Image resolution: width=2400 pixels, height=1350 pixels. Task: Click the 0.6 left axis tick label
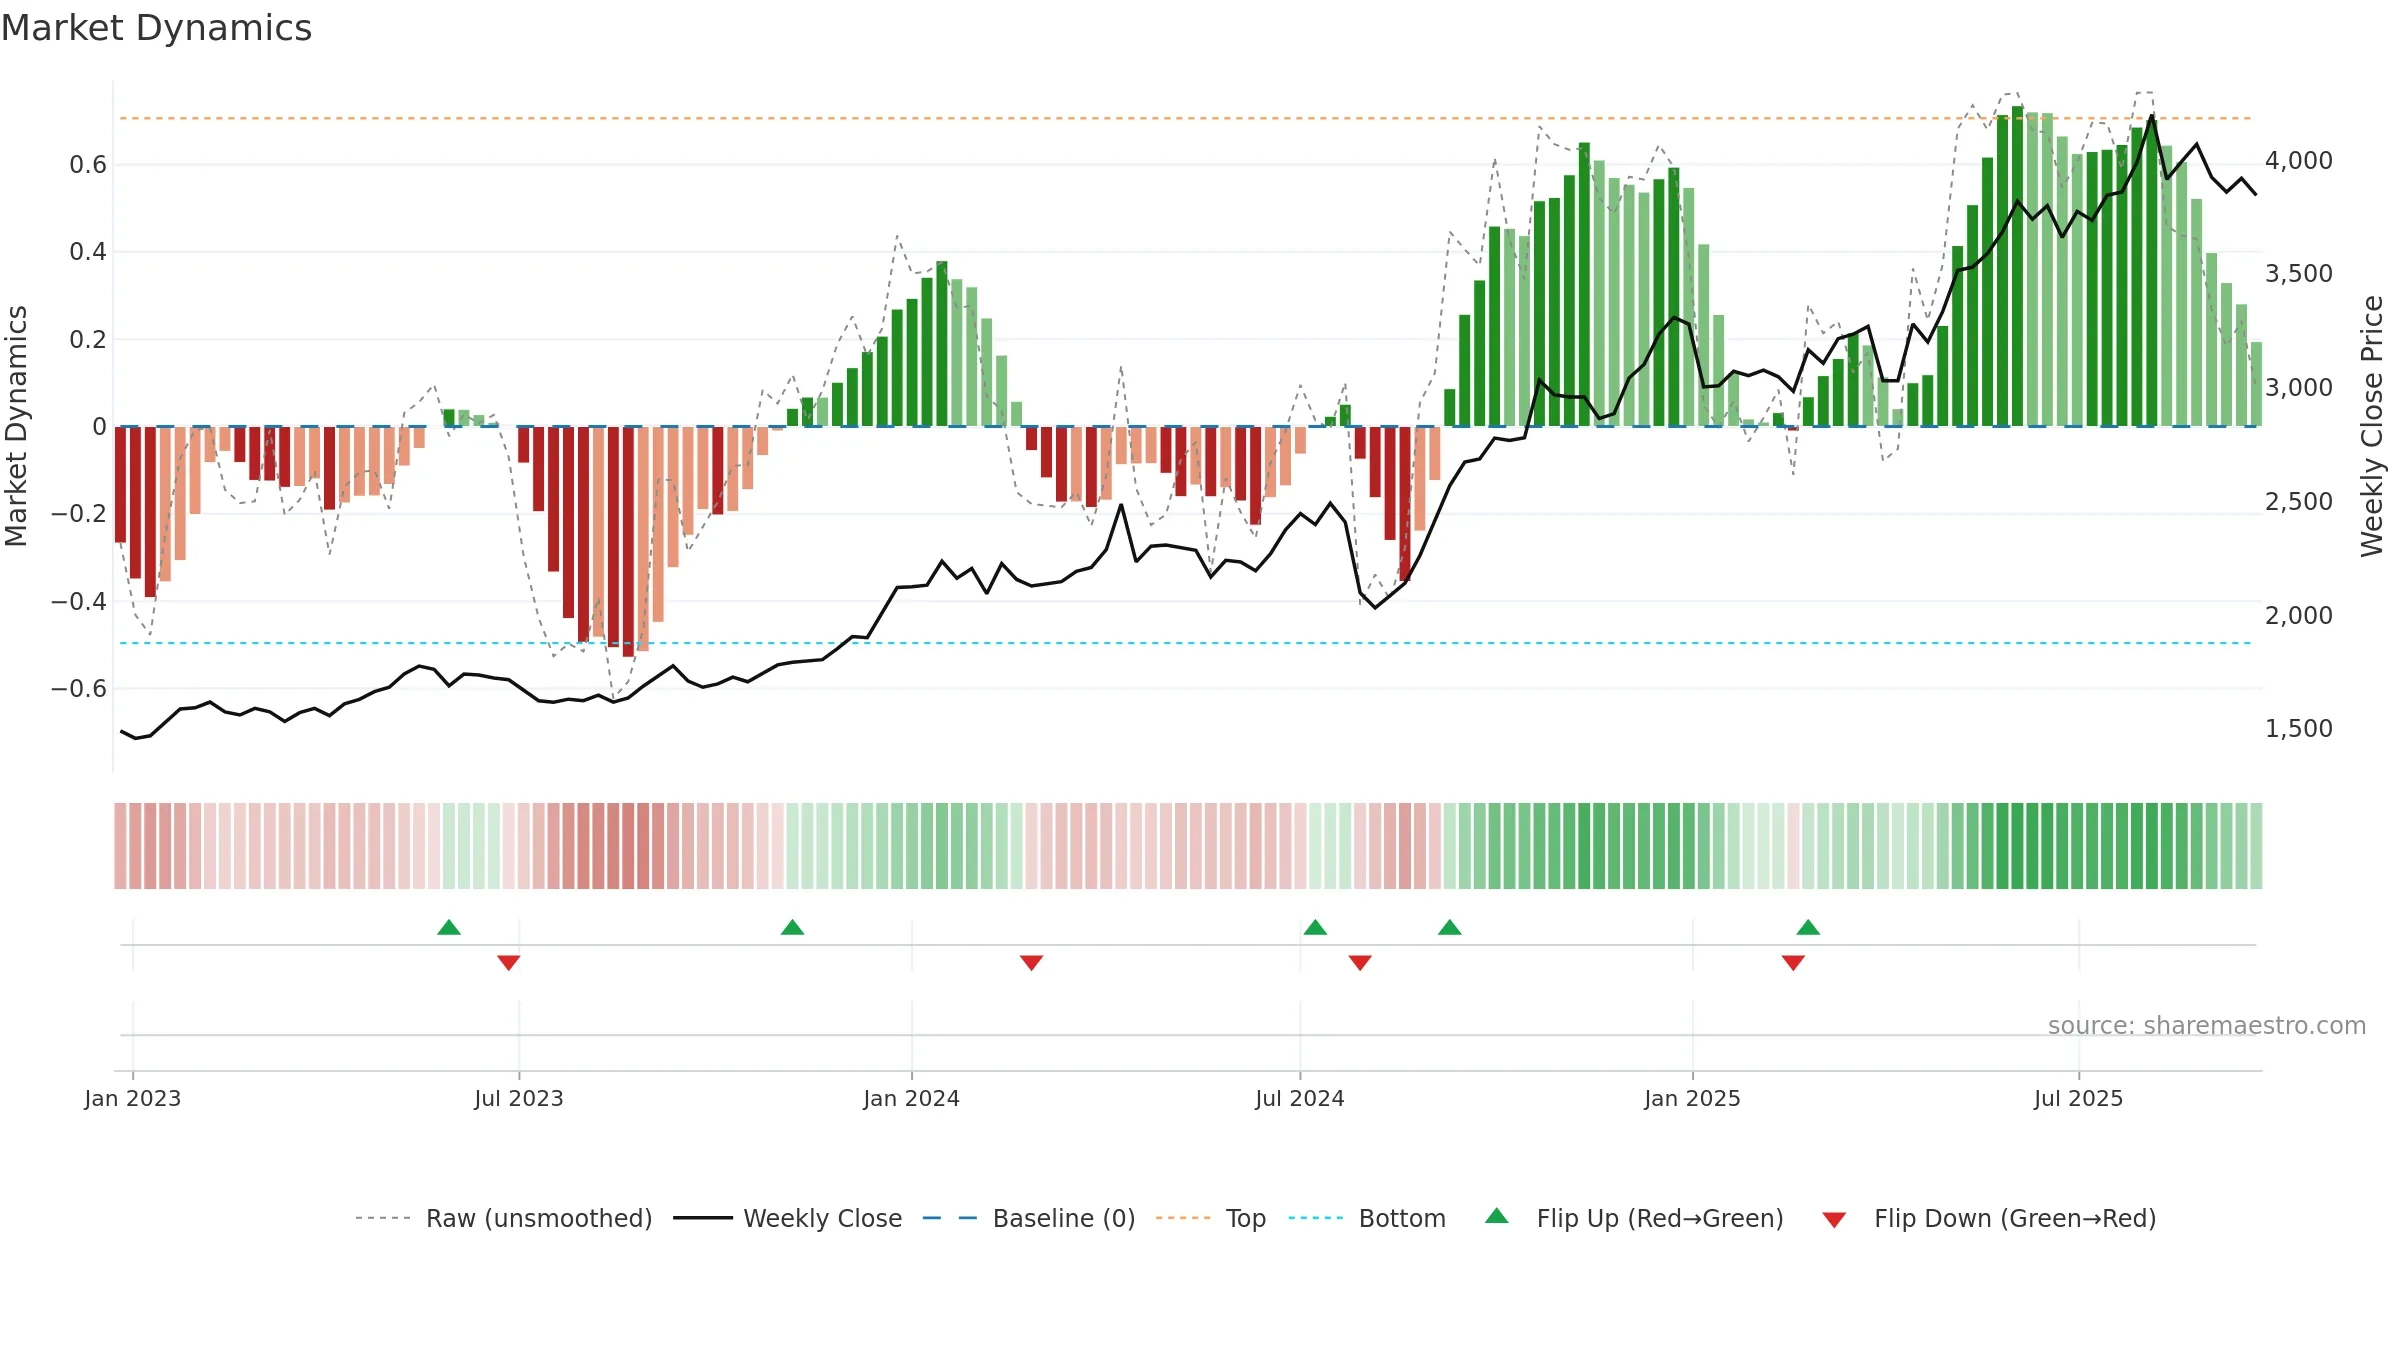click(88, 165)
